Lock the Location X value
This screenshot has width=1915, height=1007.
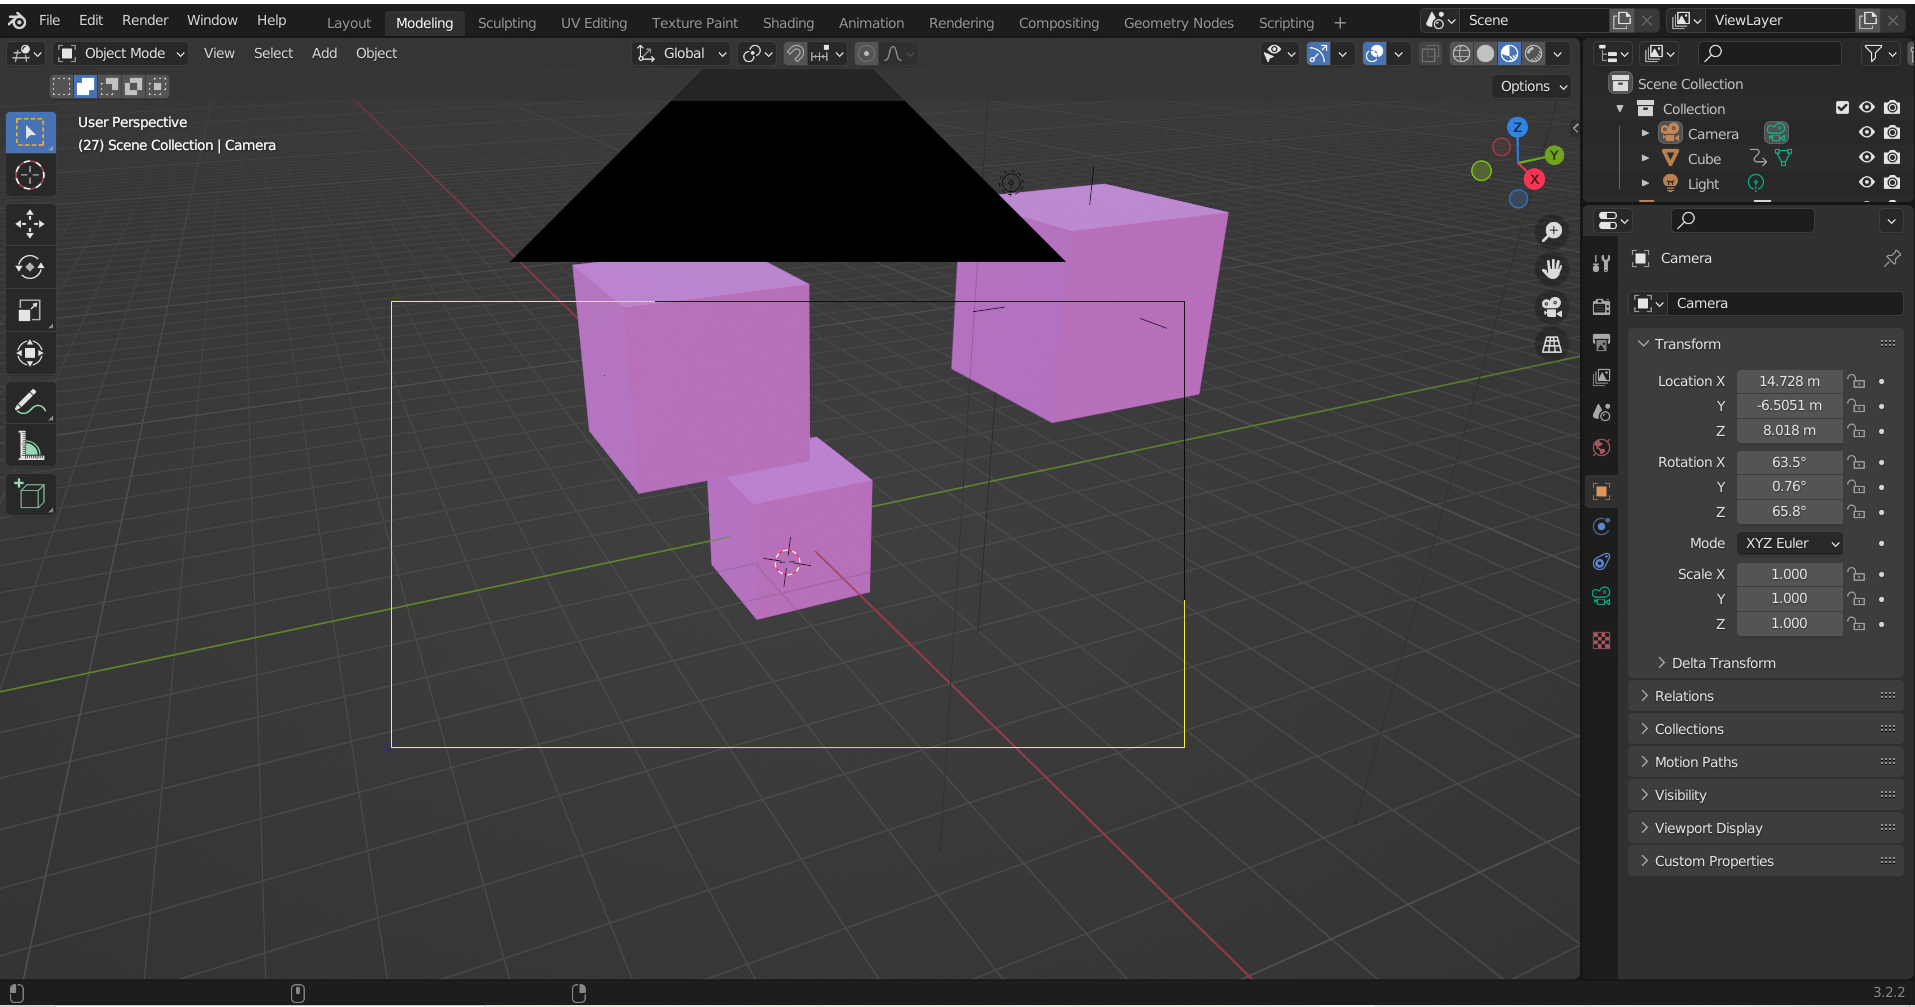pyautogui.click(x=1856, y=381)
